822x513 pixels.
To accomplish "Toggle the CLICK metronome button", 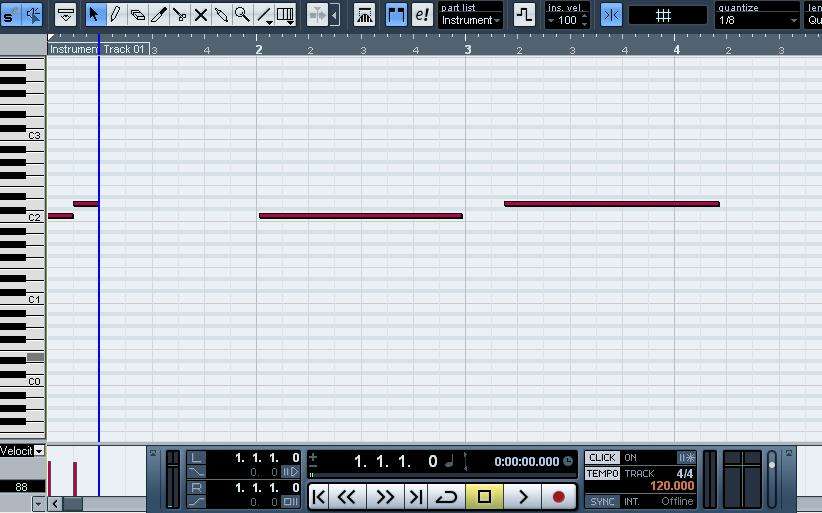I will pyautogui.click(x=602, y=457).
